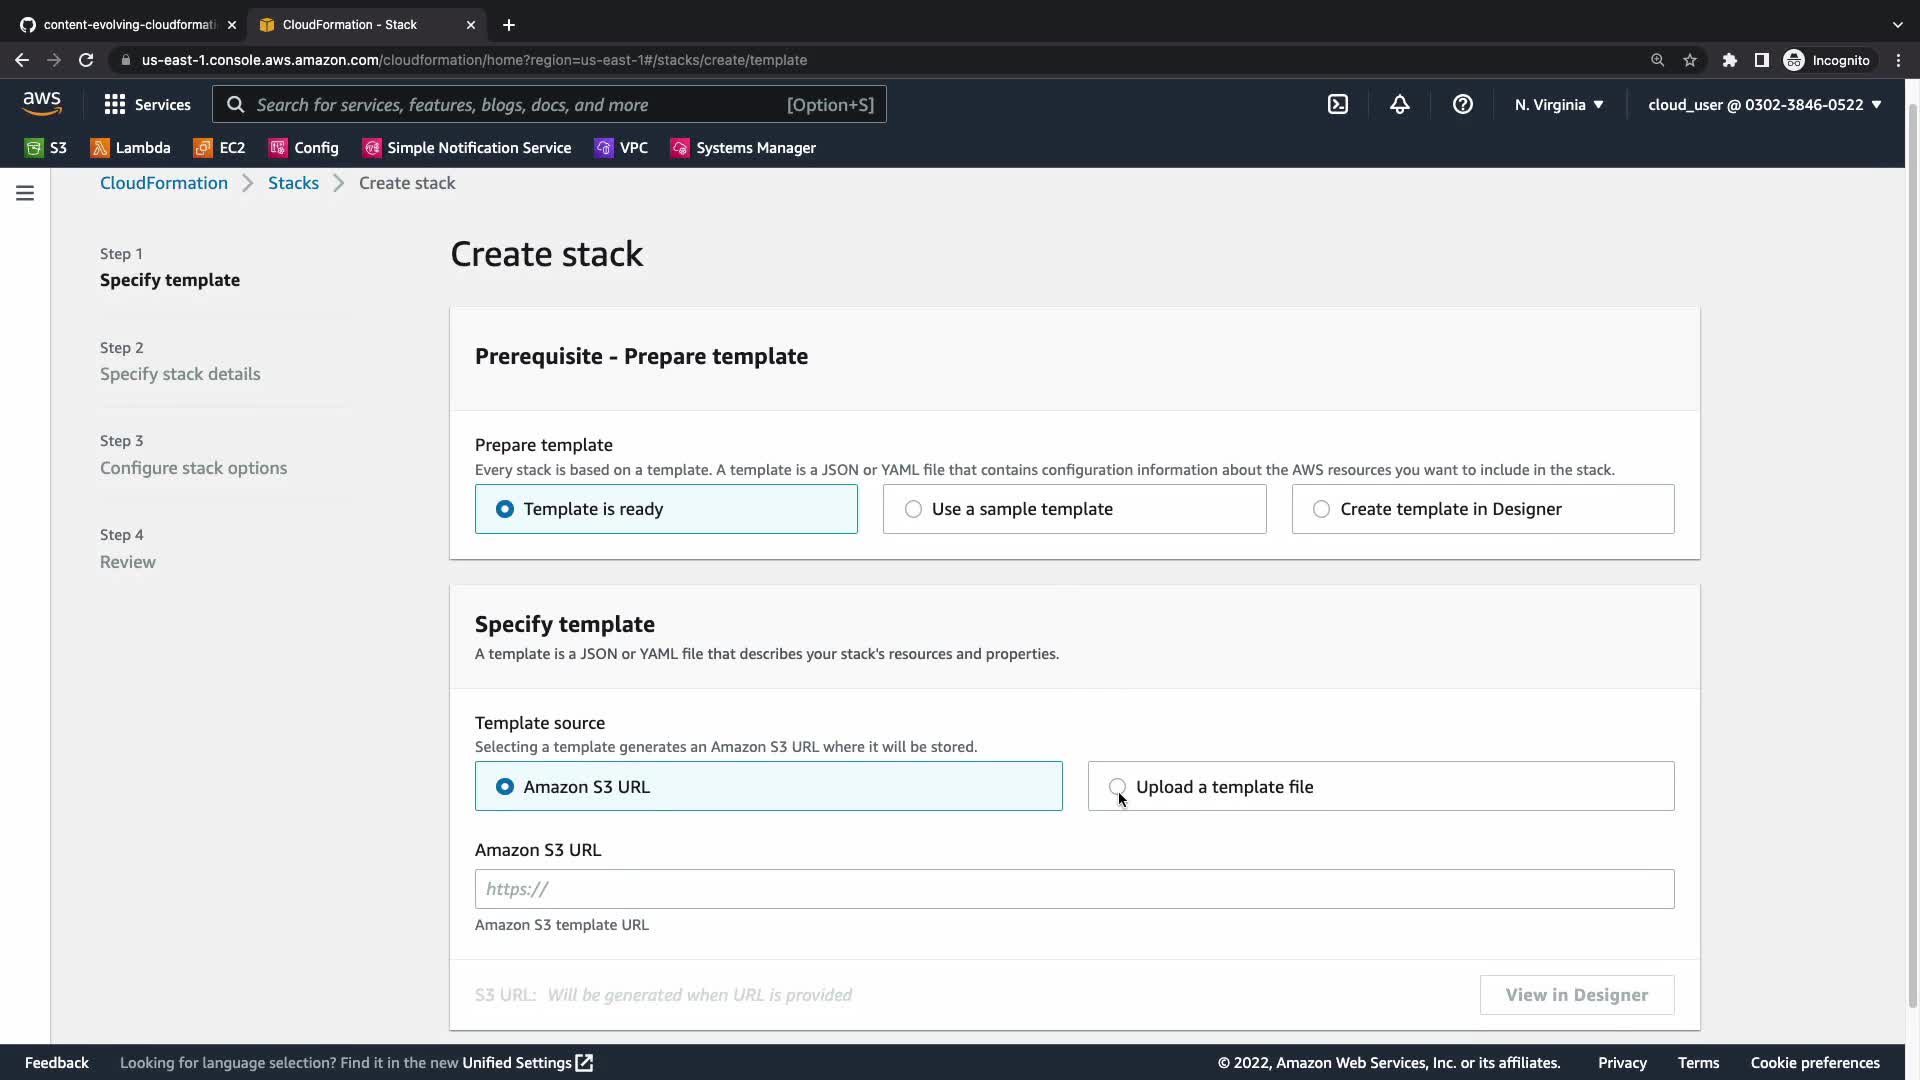Open the notifications bell icon
Image resolution: width=1920 pixels, height=1080 pixels.
pos(1399,104)
